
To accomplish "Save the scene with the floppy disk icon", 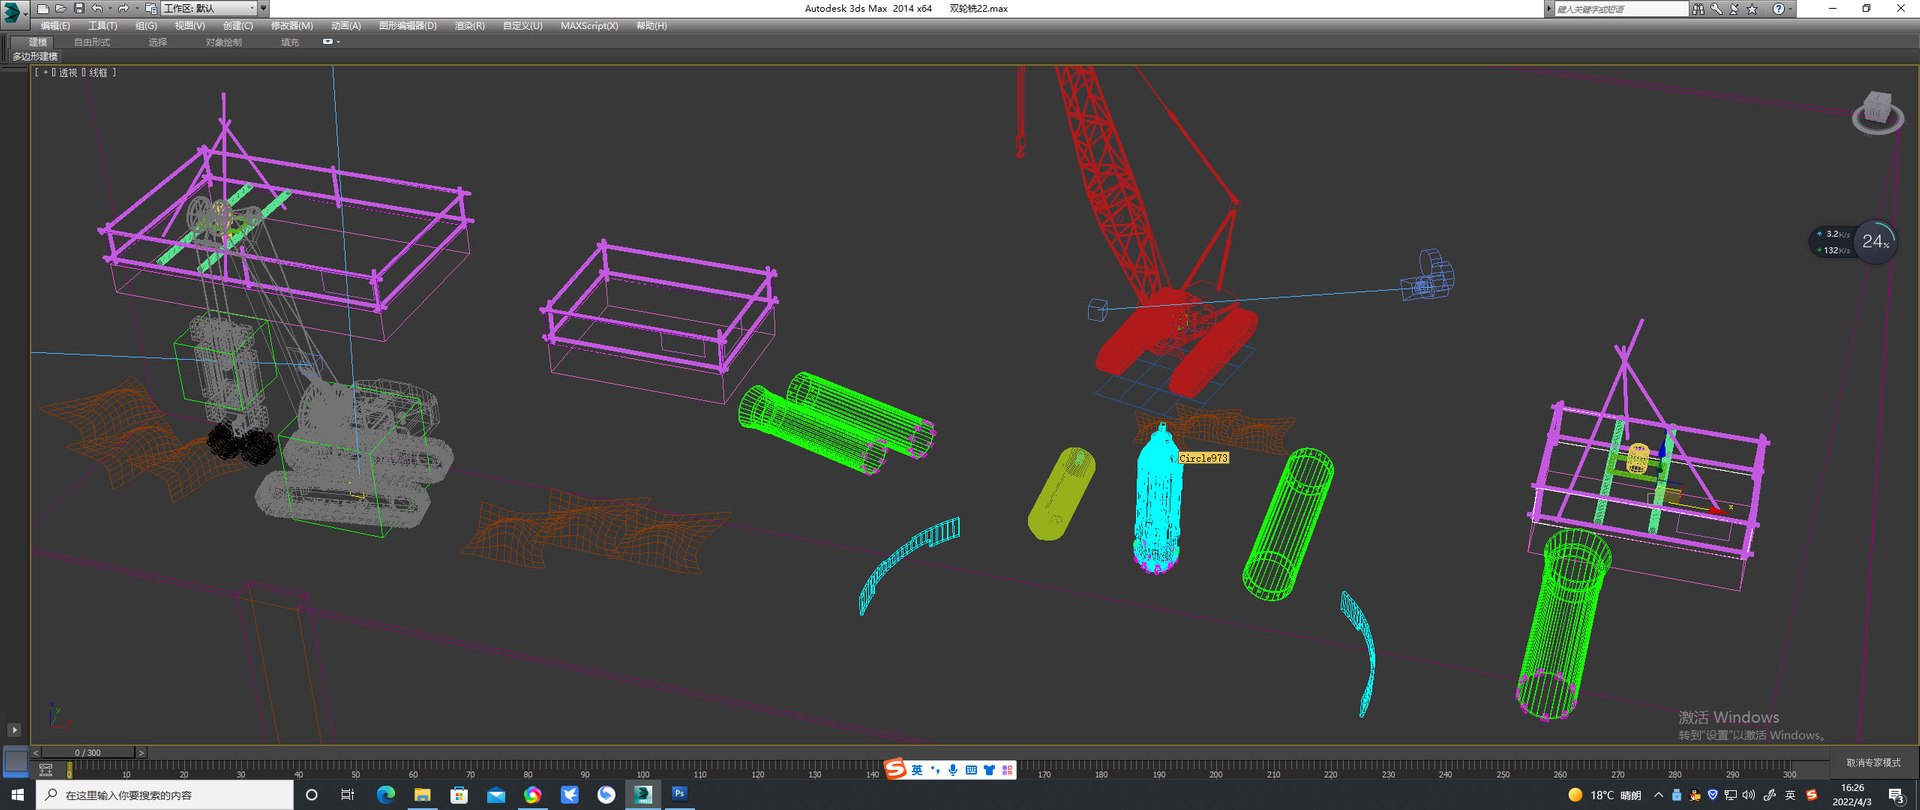I will click(x=79, y=8).
